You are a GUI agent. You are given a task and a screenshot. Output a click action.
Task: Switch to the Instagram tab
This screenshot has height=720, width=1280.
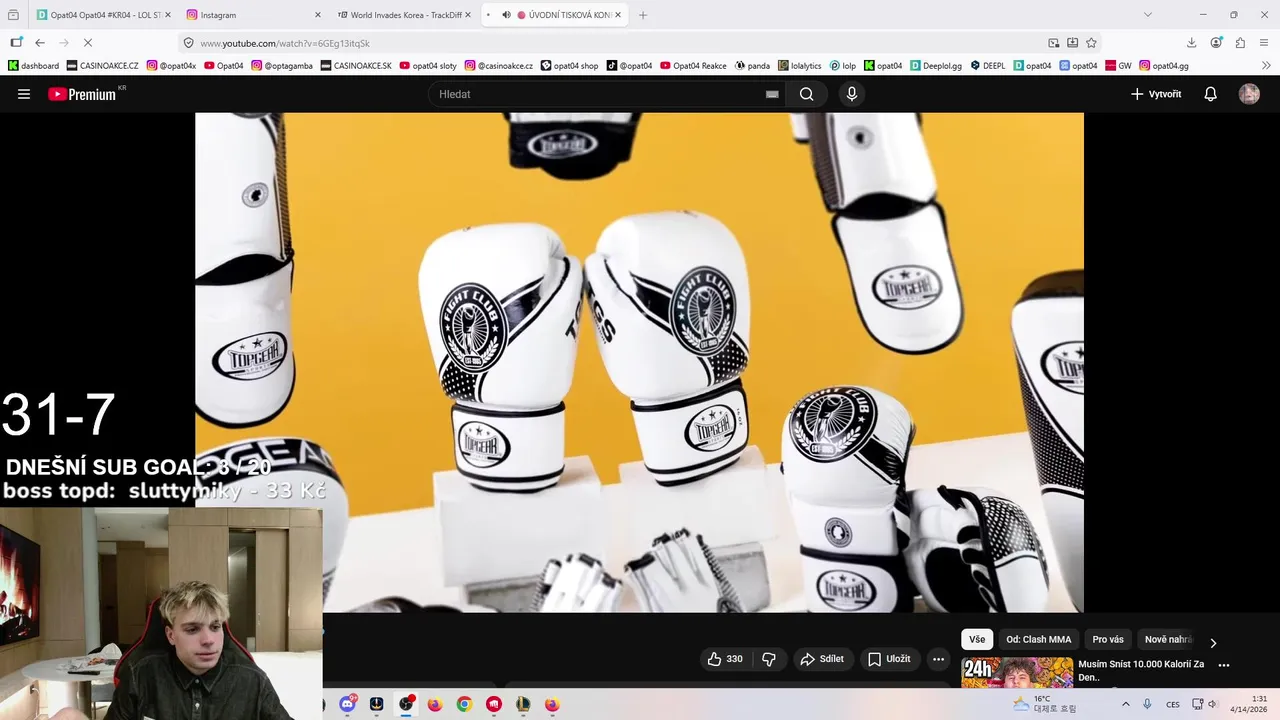254,15
